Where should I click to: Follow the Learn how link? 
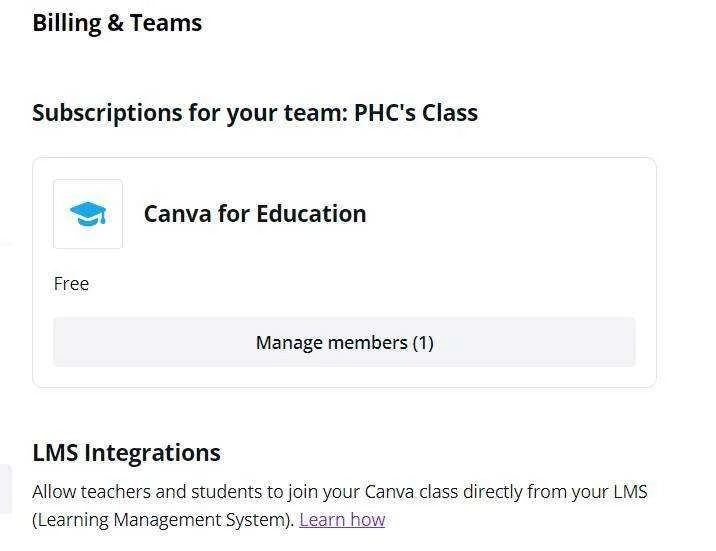pyautogui.click(x=342, y=520)
